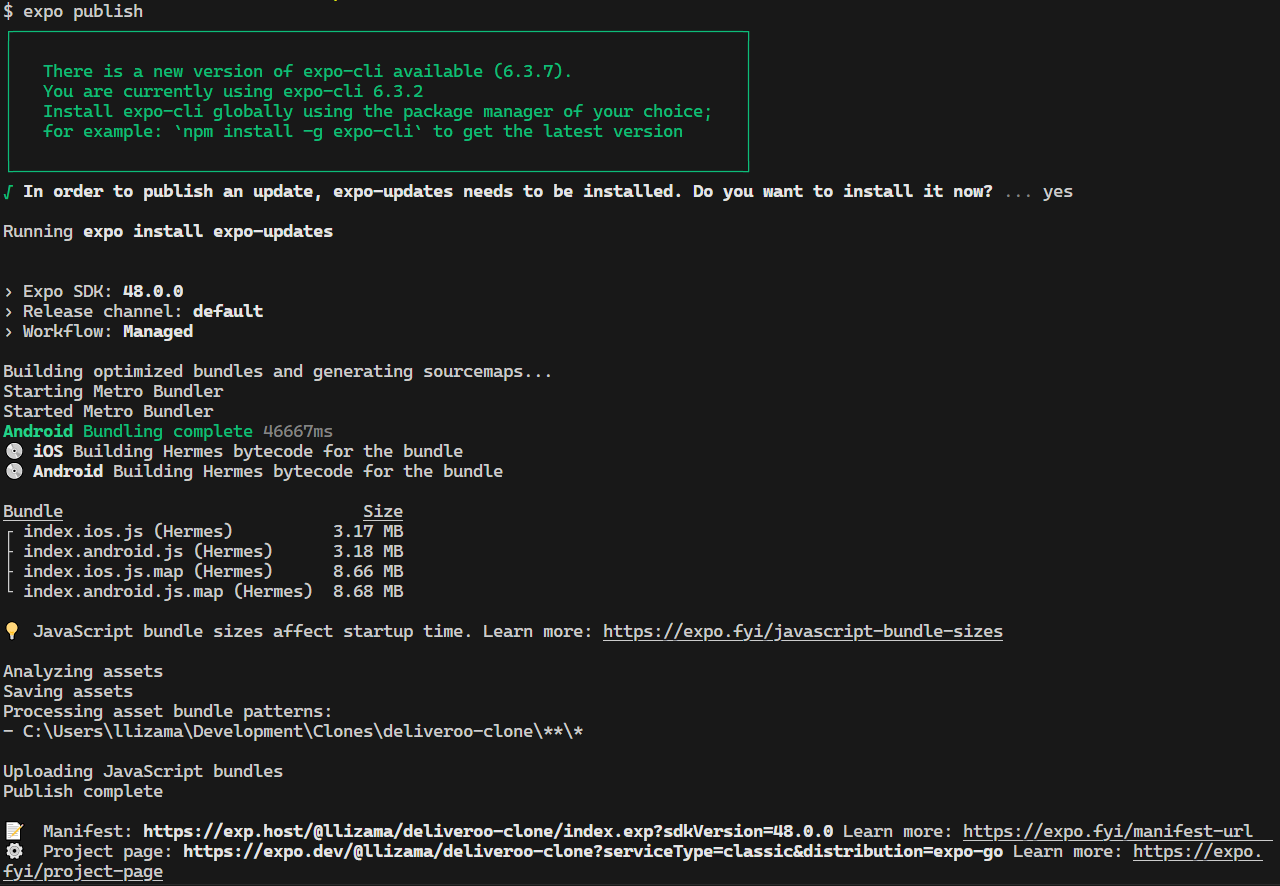Screen dimensions: 1280x886
Task: Click the "index.android.js (Hermes)" bundle row
Action: (x=148, y=551)
